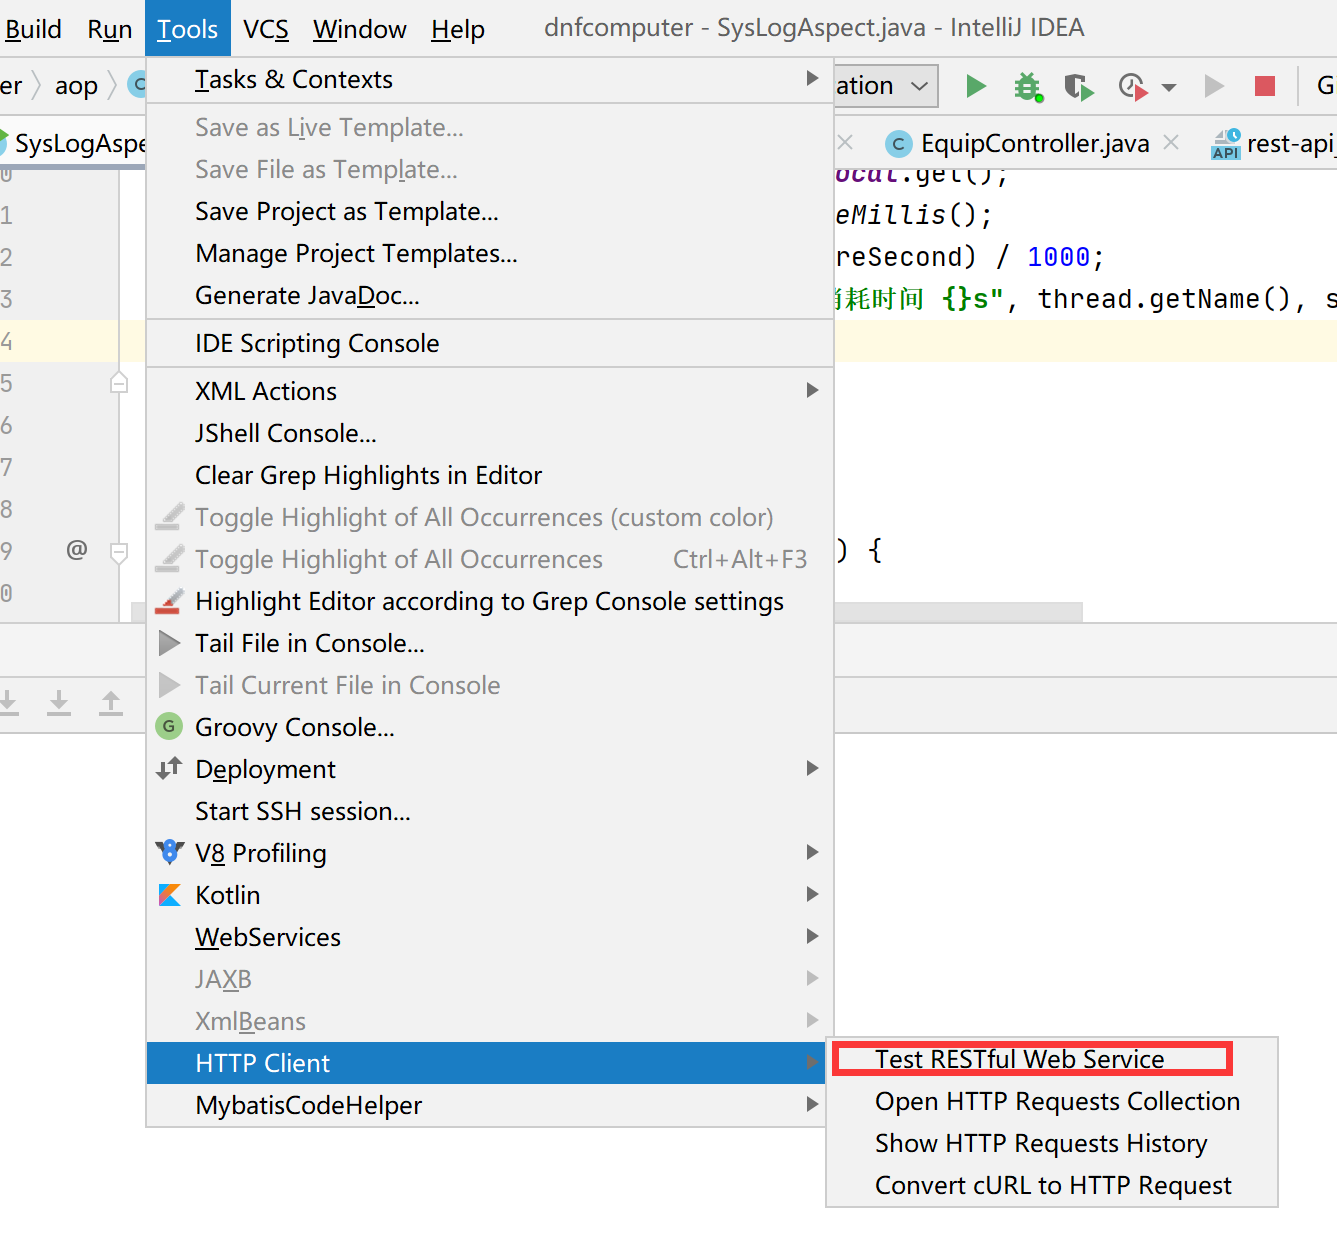Click Highlight Editor according to Grep Console settings
This screenshot has height=1237, width=1337.
[x=490, y=602]
